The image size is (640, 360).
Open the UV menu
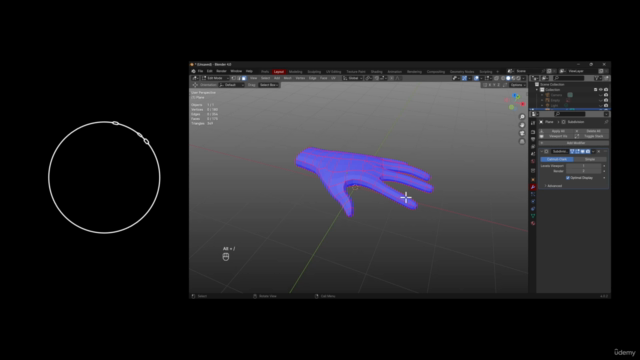pos(333,78)
